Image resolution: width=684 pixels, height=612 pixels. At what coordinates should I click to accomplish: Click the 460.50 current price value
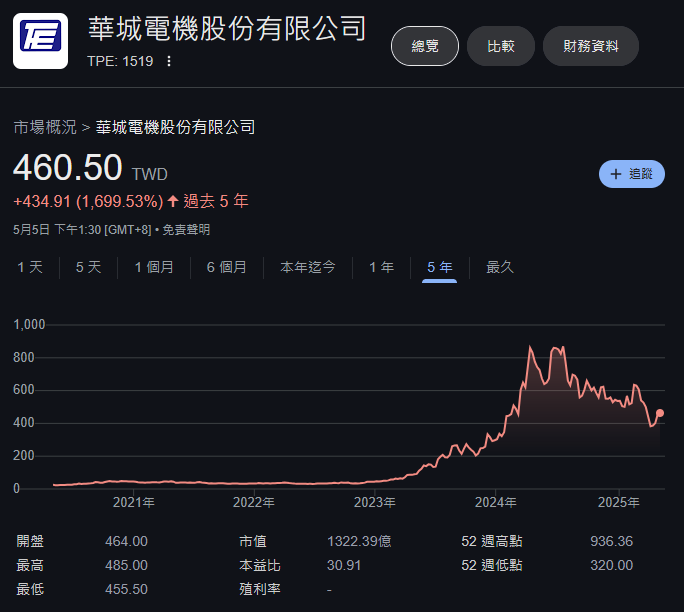[x=68, y=167]
